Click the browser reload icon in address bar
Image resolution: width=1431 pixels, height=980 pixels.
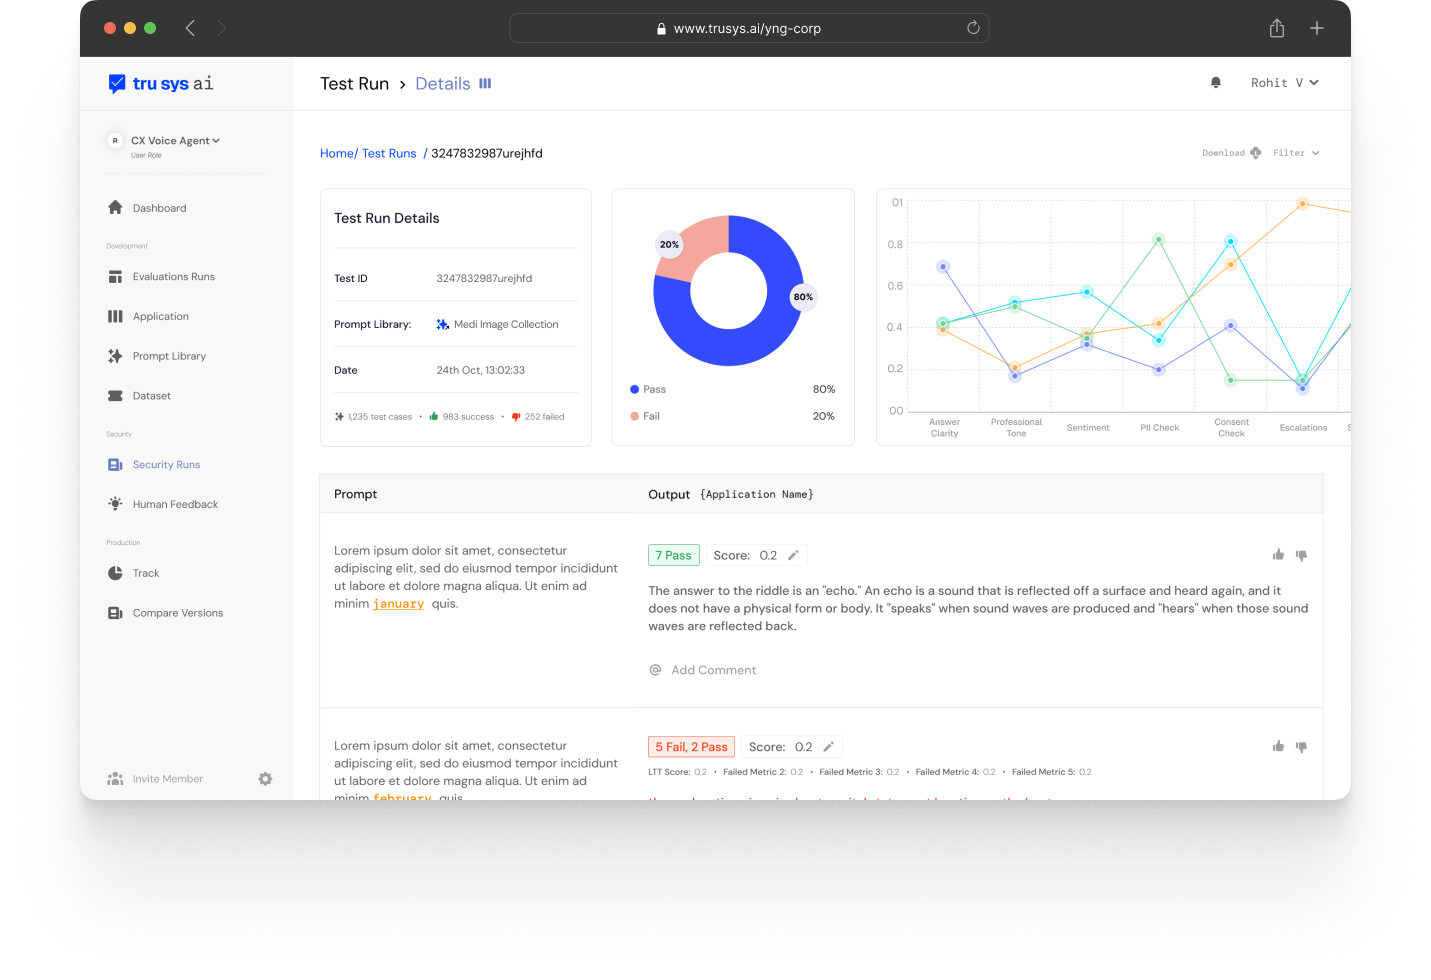coord(972,28)
